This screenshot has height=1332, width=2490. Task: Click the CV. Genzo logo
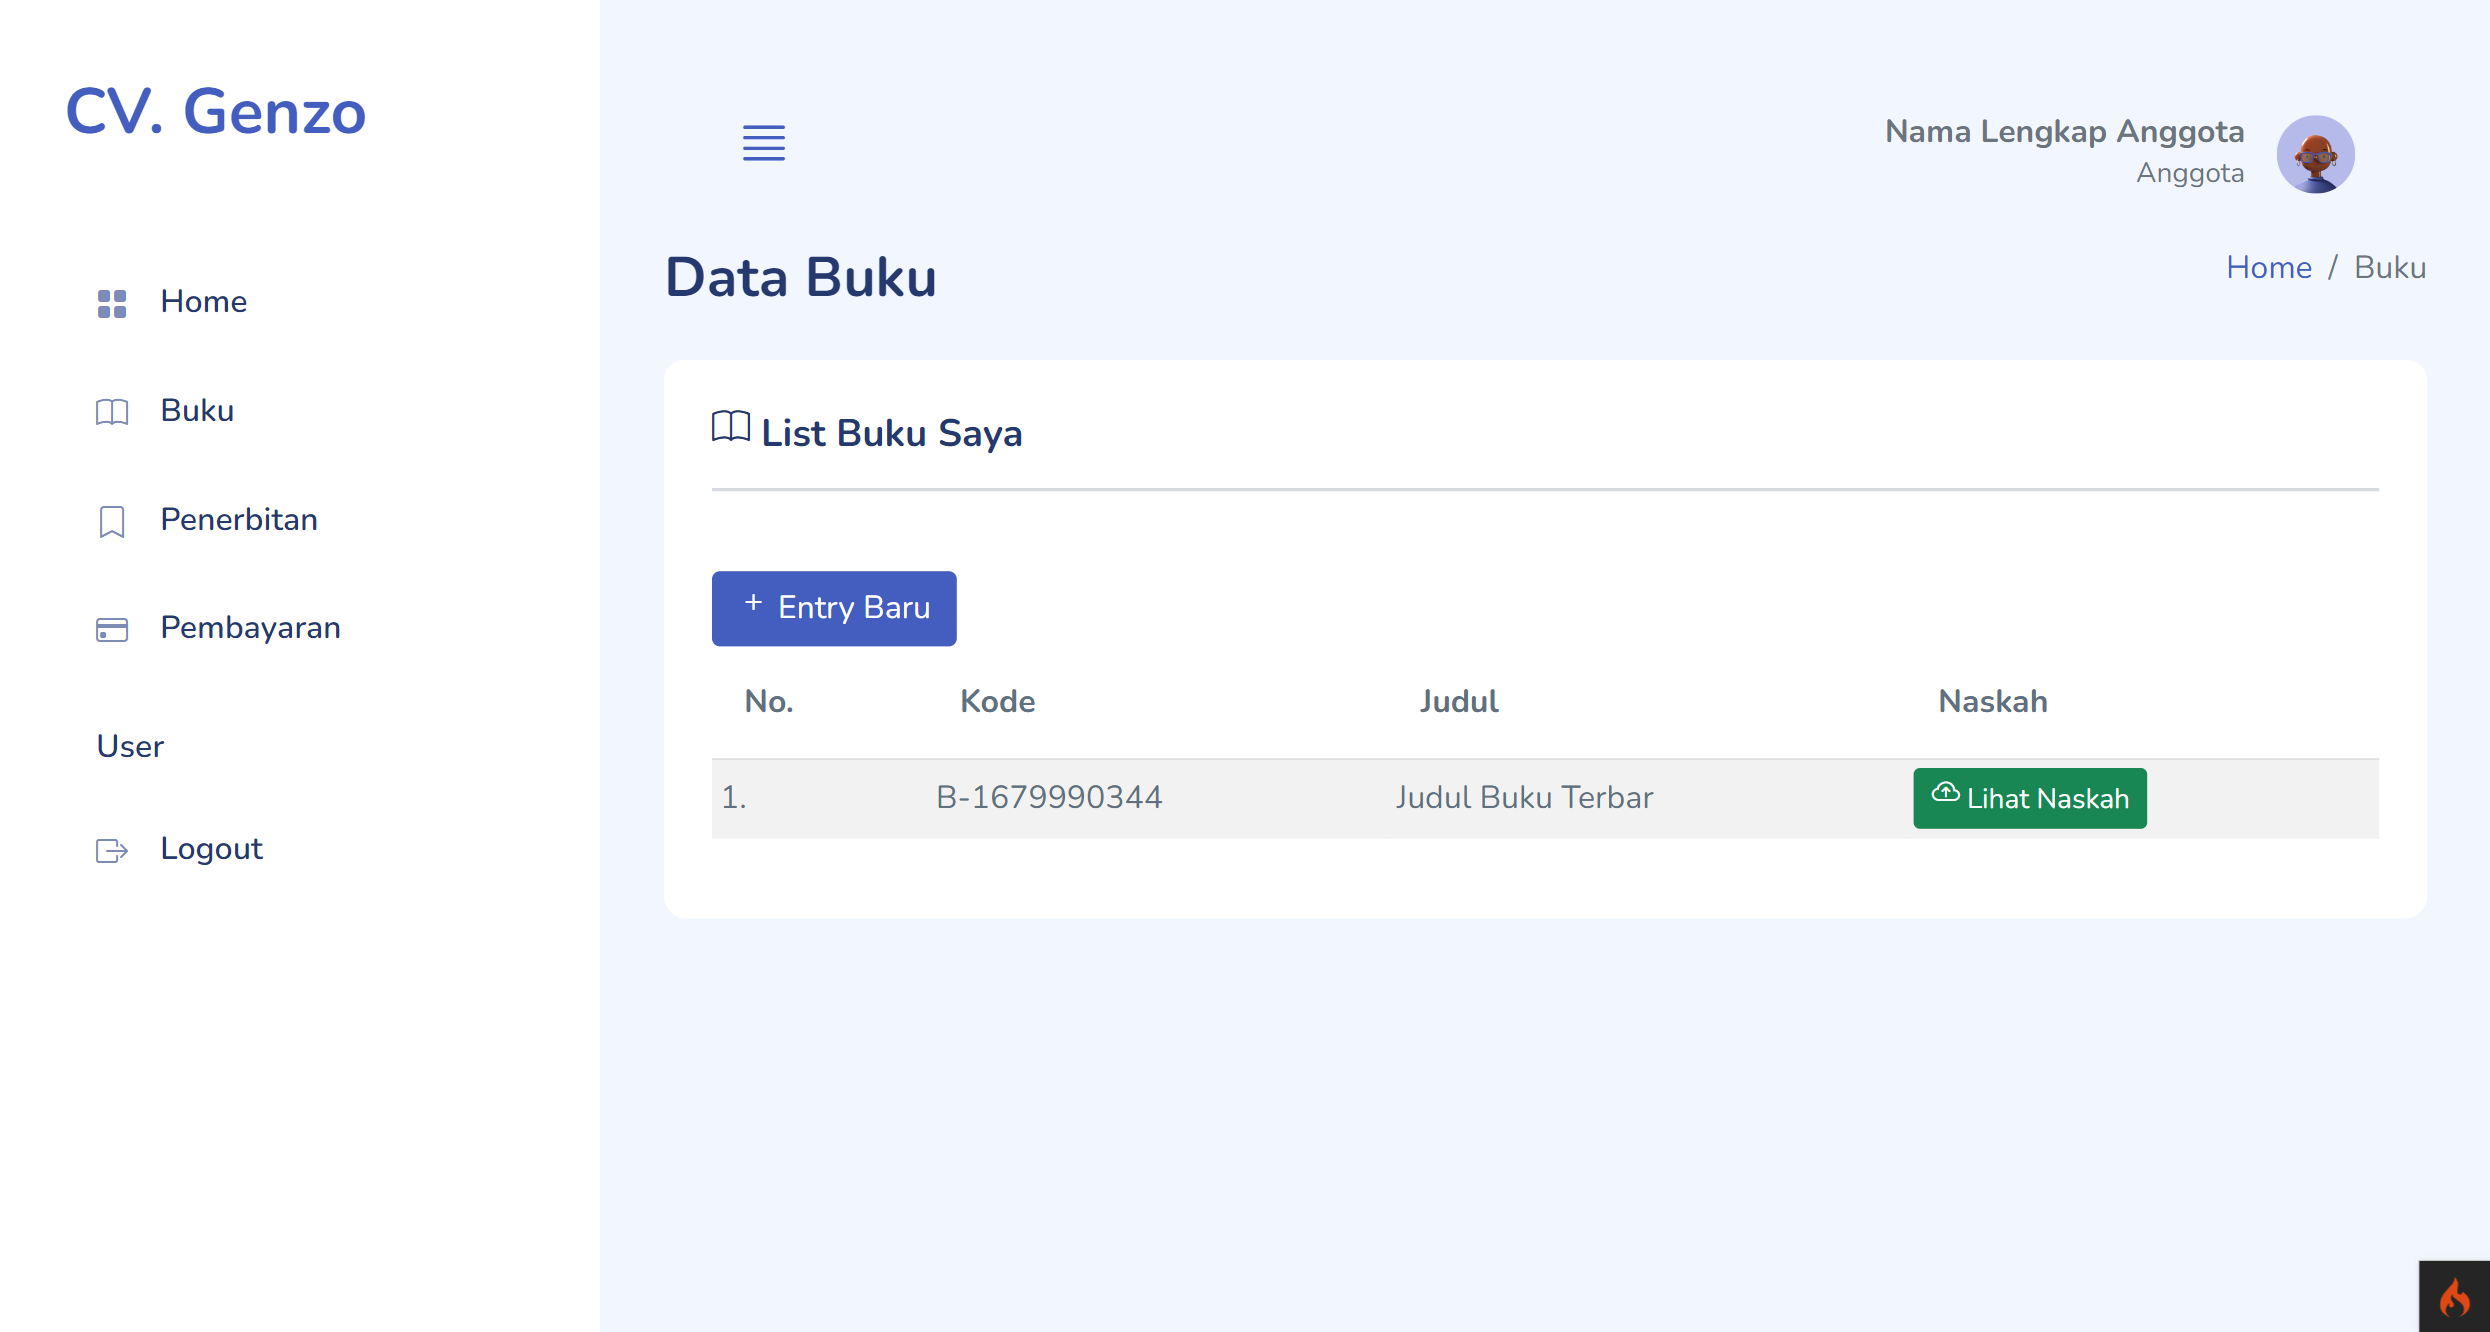tap(215, 112)
